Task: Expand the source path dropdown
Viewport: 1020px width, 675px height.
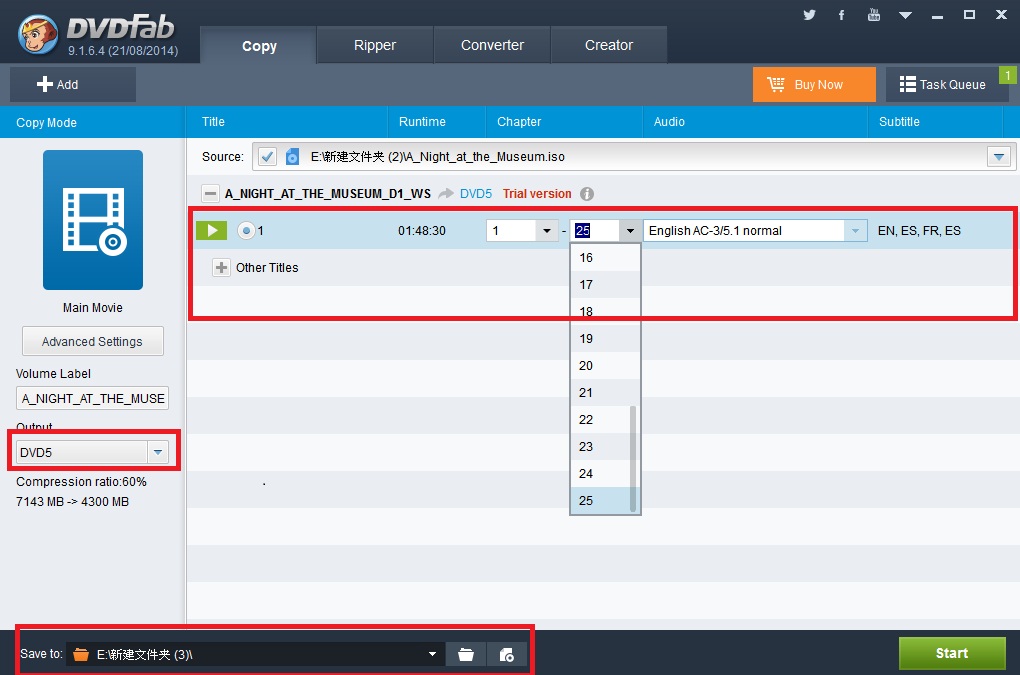Action: pos(999,157)
